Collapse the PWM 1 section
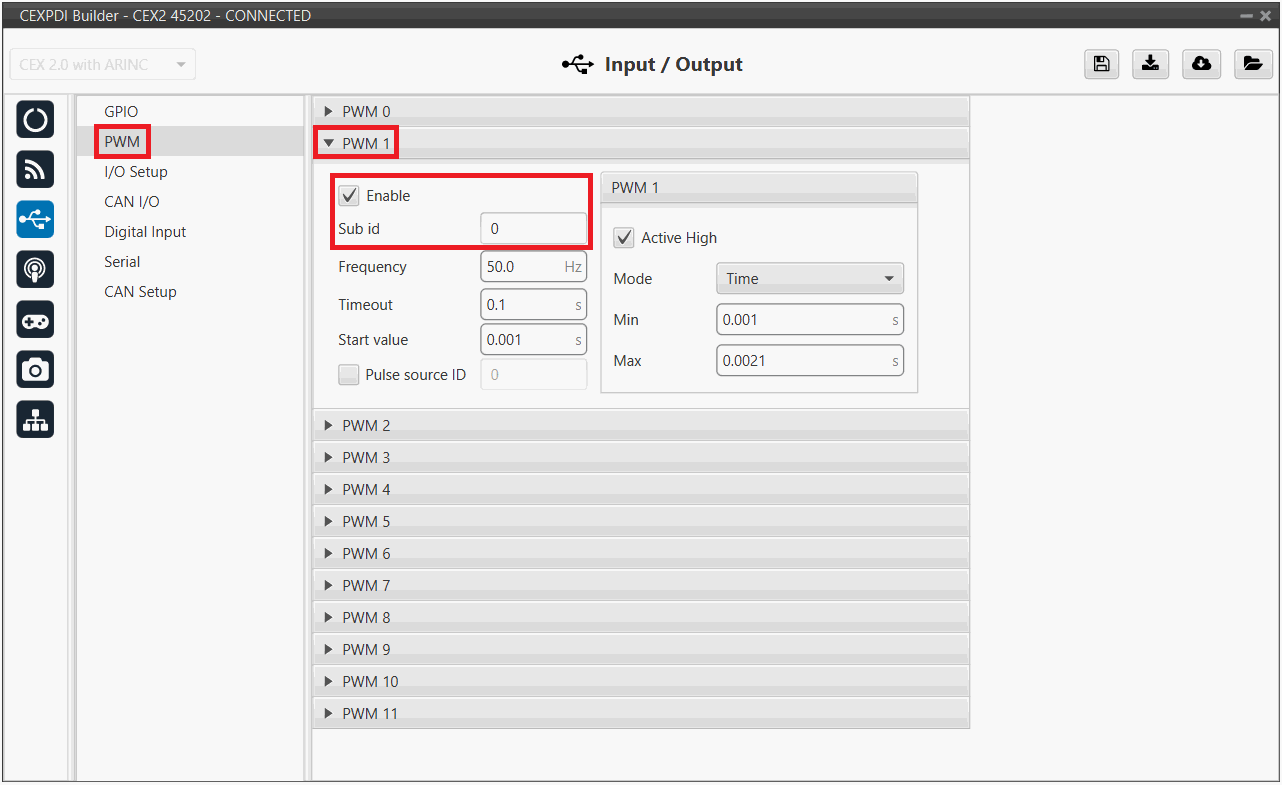This screenshot has width=1282, height=785. point(366,144)
